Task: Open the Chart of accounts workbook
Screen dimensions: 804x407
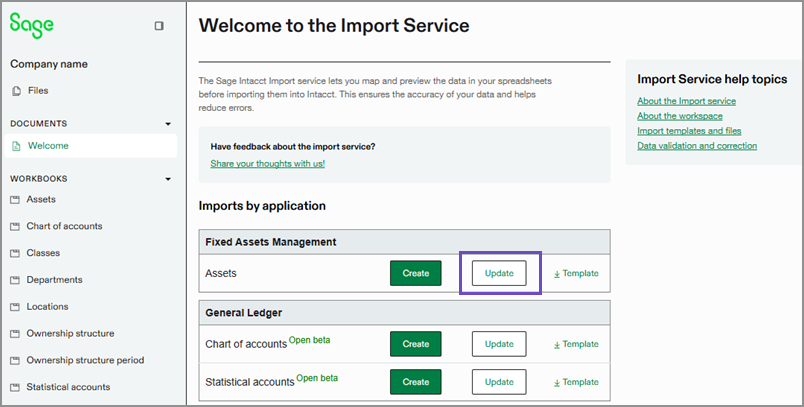Action: click(64, 226)
